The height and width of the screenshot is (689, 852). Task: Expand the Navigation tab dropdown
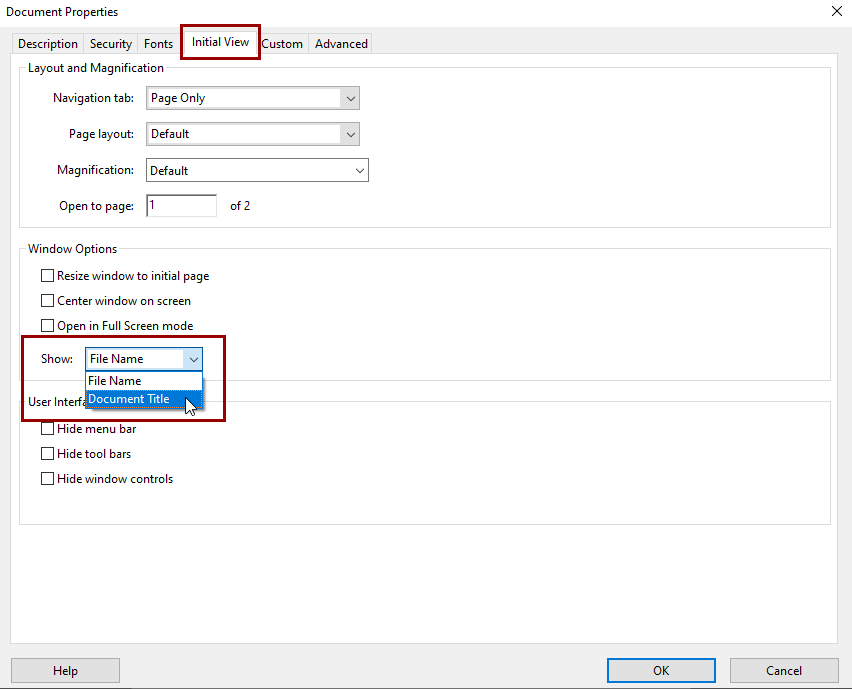pos(253,98)
